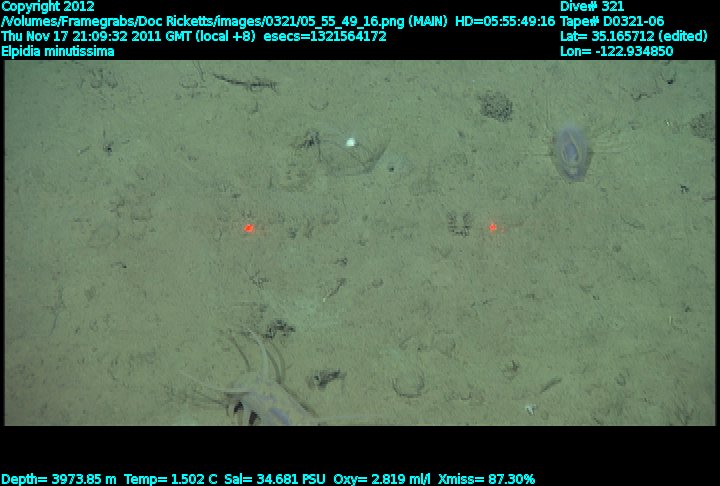
Task: Click the small white blob on the seafloor
Action: pos(351,142)
